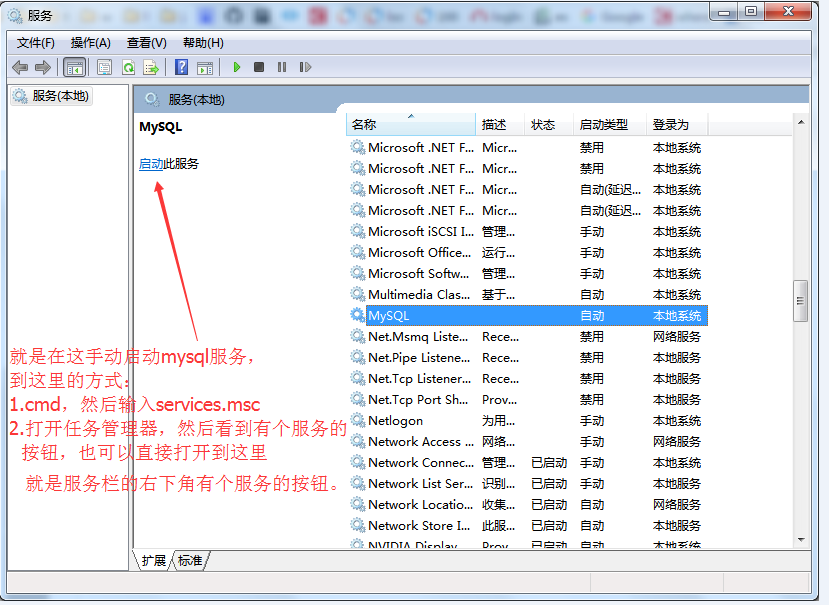Open the 查看(V) menu
The width and height of the screenshot is (829, 605).
(x=146, y=43)
